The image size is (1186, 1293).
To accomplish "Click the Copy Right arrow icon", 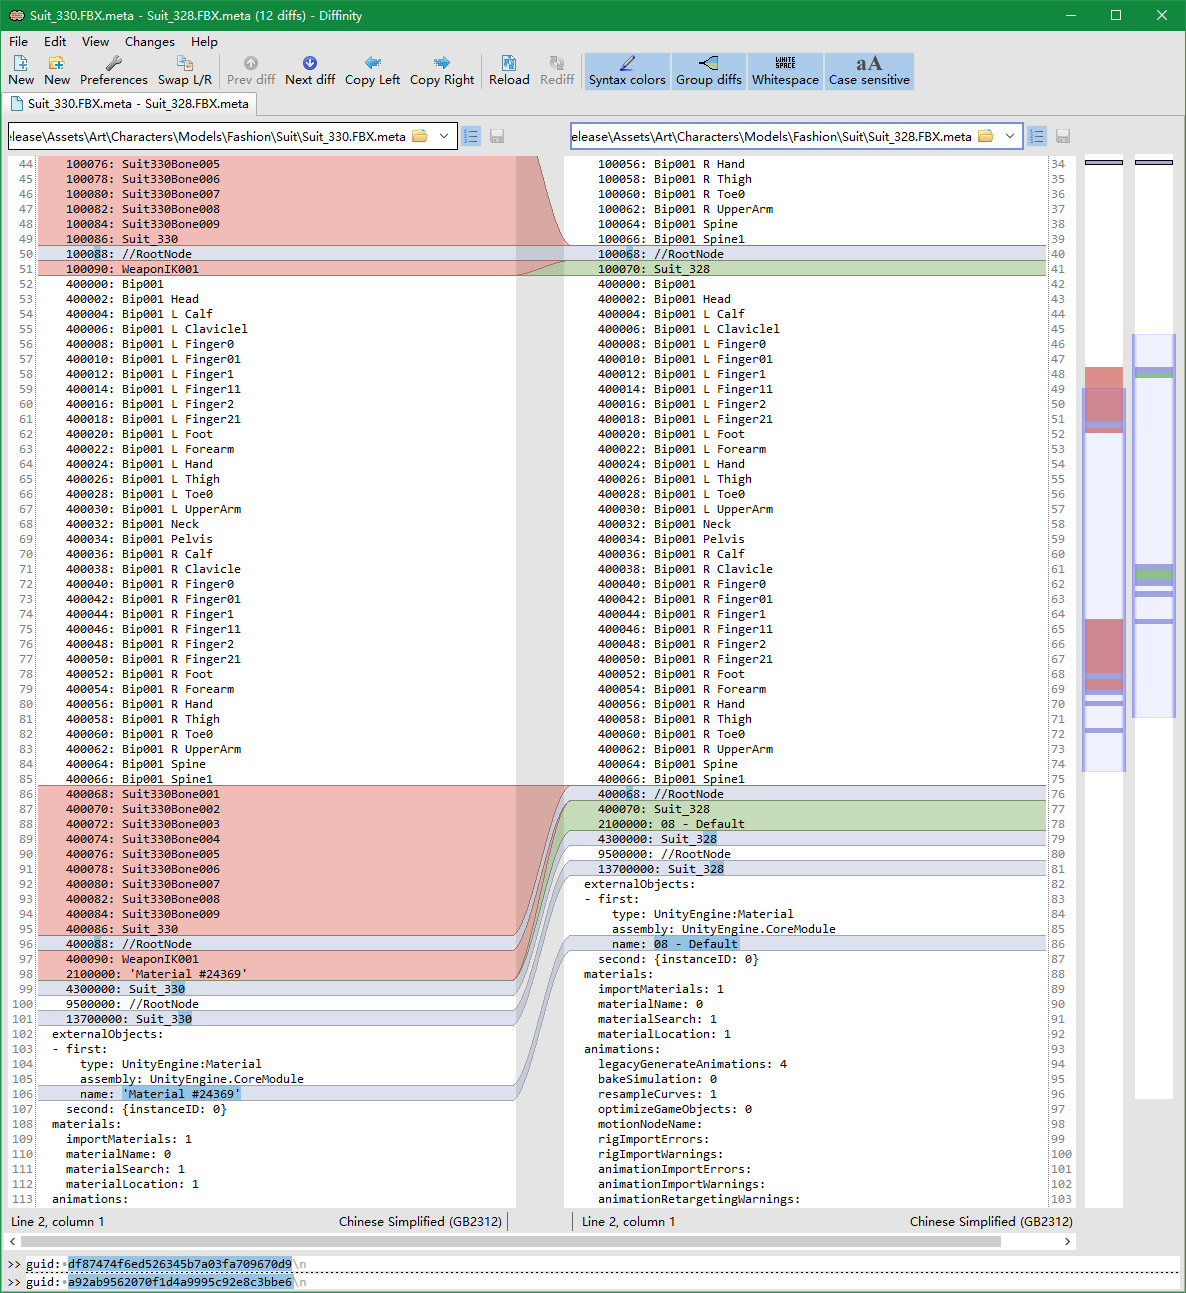I will 442,63.
